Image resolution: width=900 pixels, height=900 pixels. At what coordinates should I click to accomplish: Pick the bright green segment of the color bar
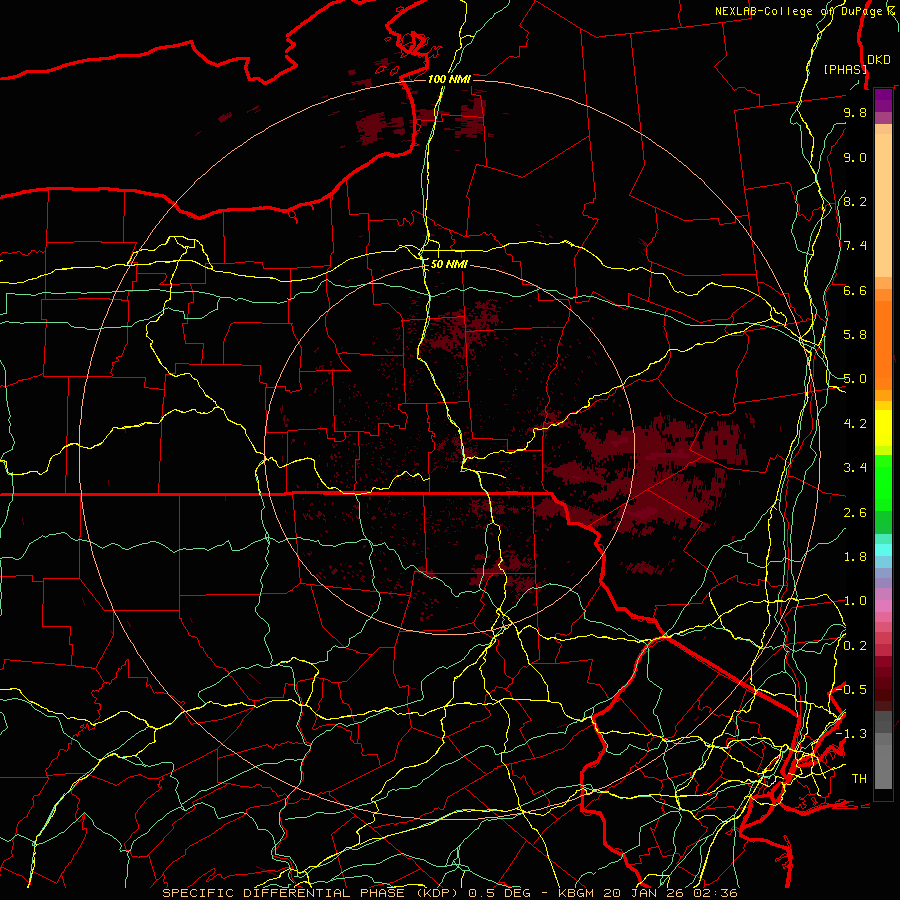click(x=883, y=482)
